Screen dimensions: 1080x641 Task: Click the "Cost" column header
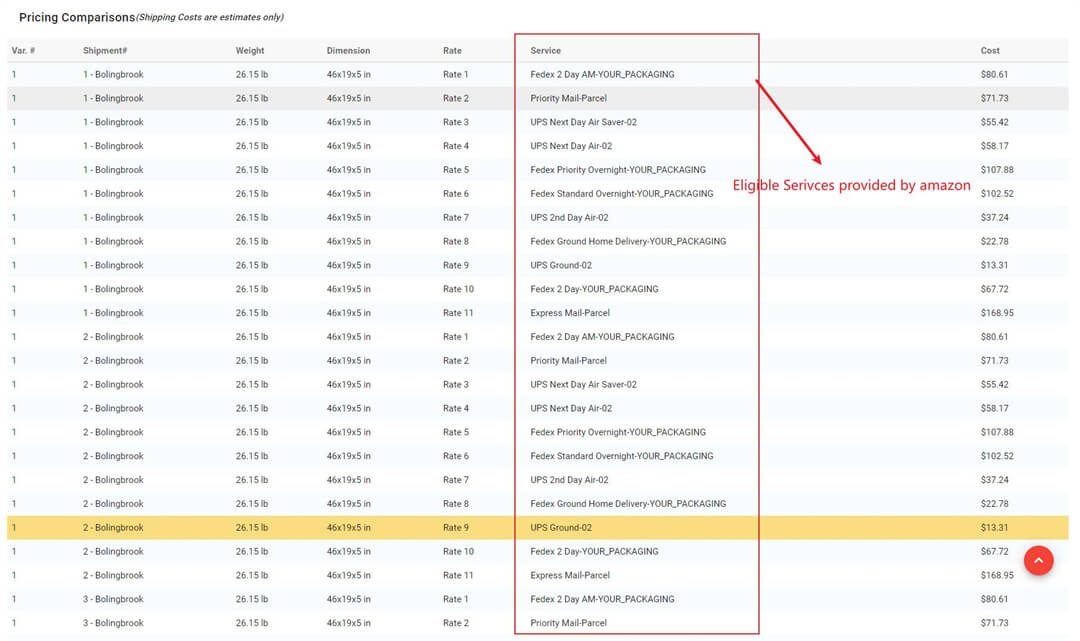click(x=990, y=51)
